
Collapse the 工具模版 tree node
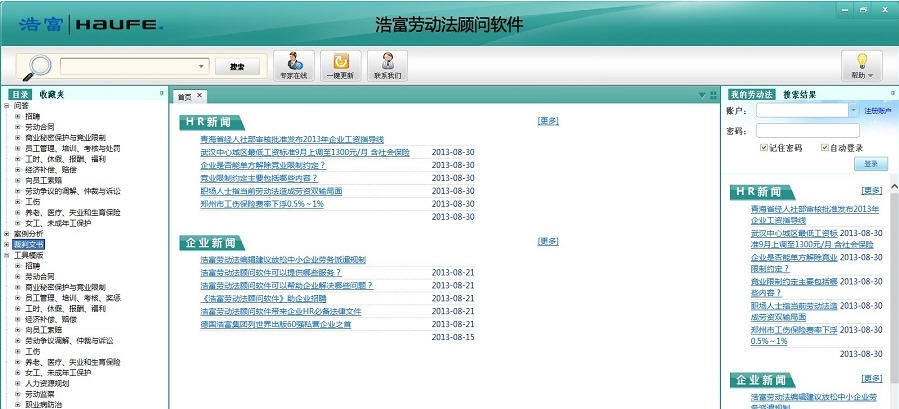tap(6, 255)
